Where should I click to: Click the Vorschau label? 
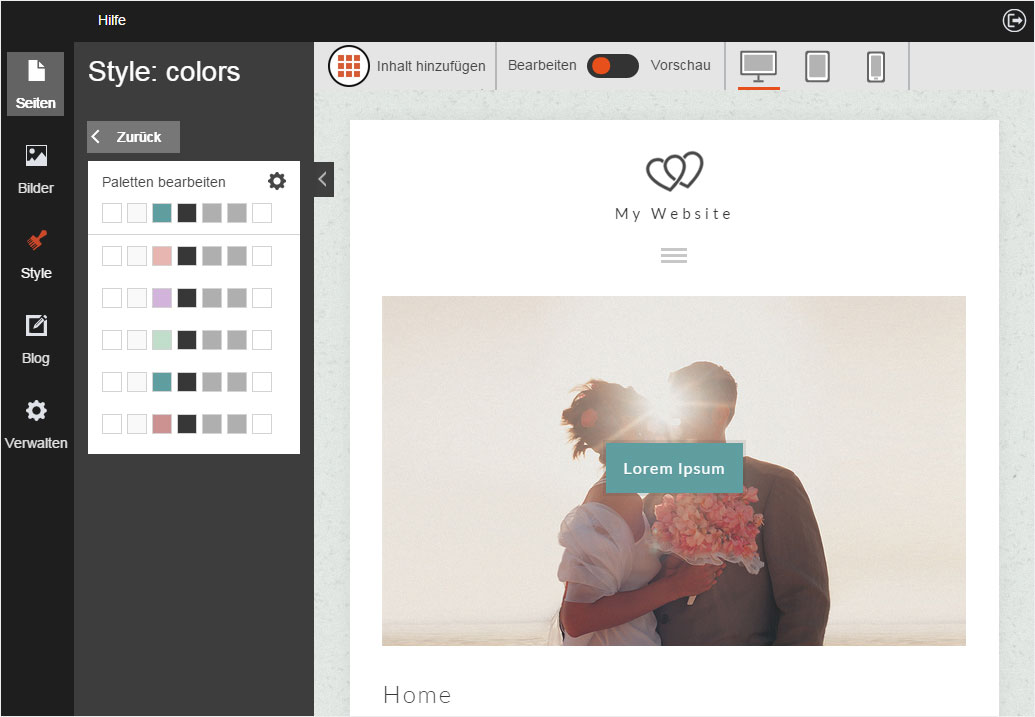681,65
